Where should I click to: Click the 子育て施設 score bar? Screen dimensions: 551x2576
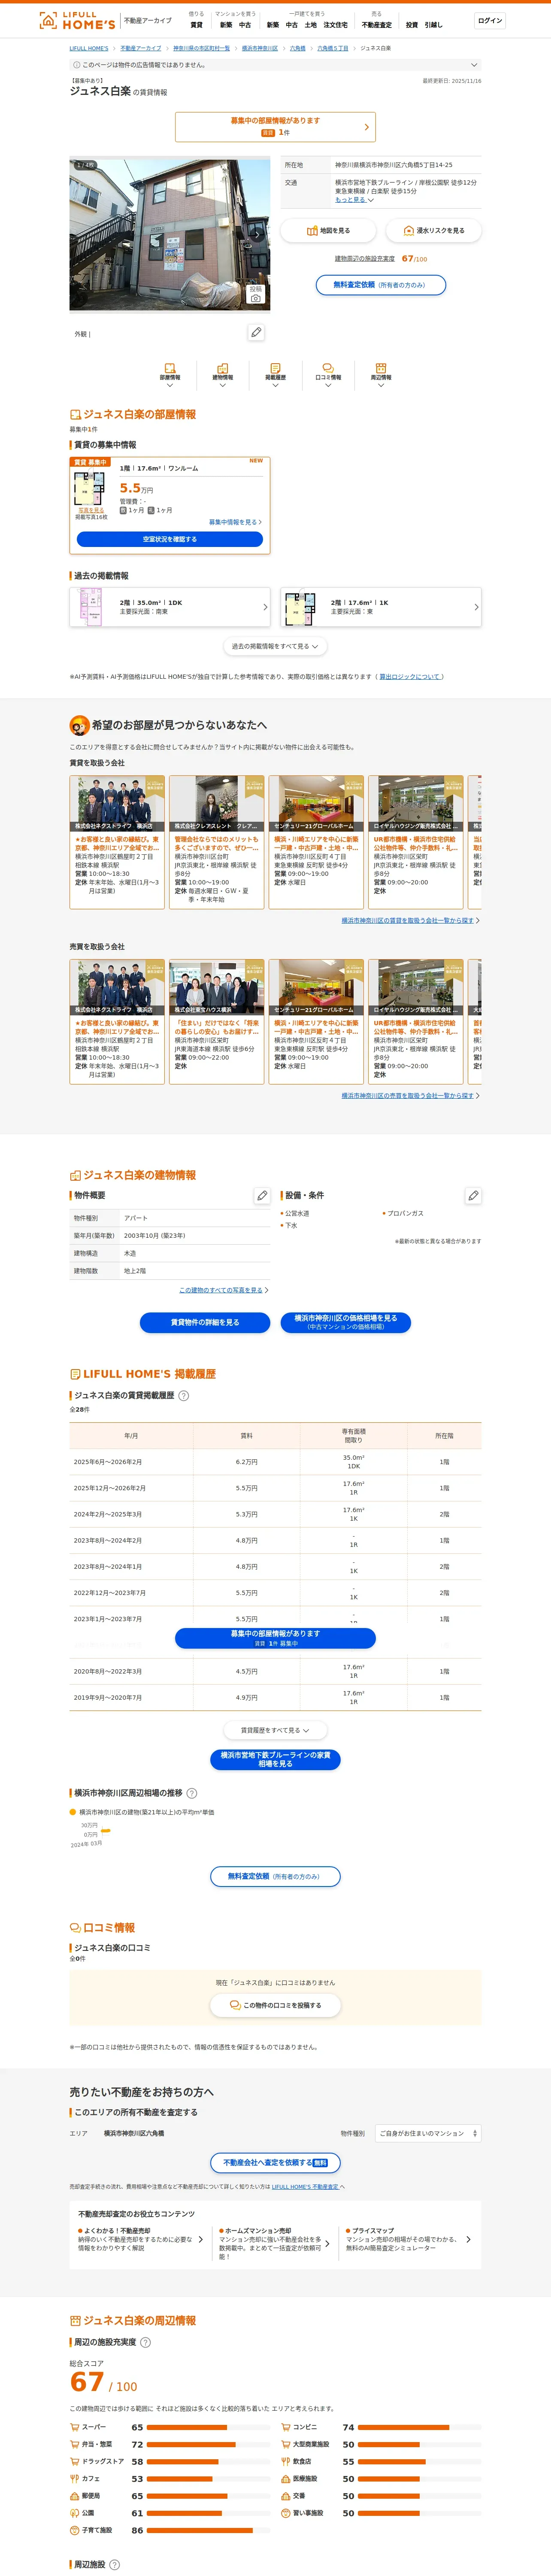[x=208, y=2530]
